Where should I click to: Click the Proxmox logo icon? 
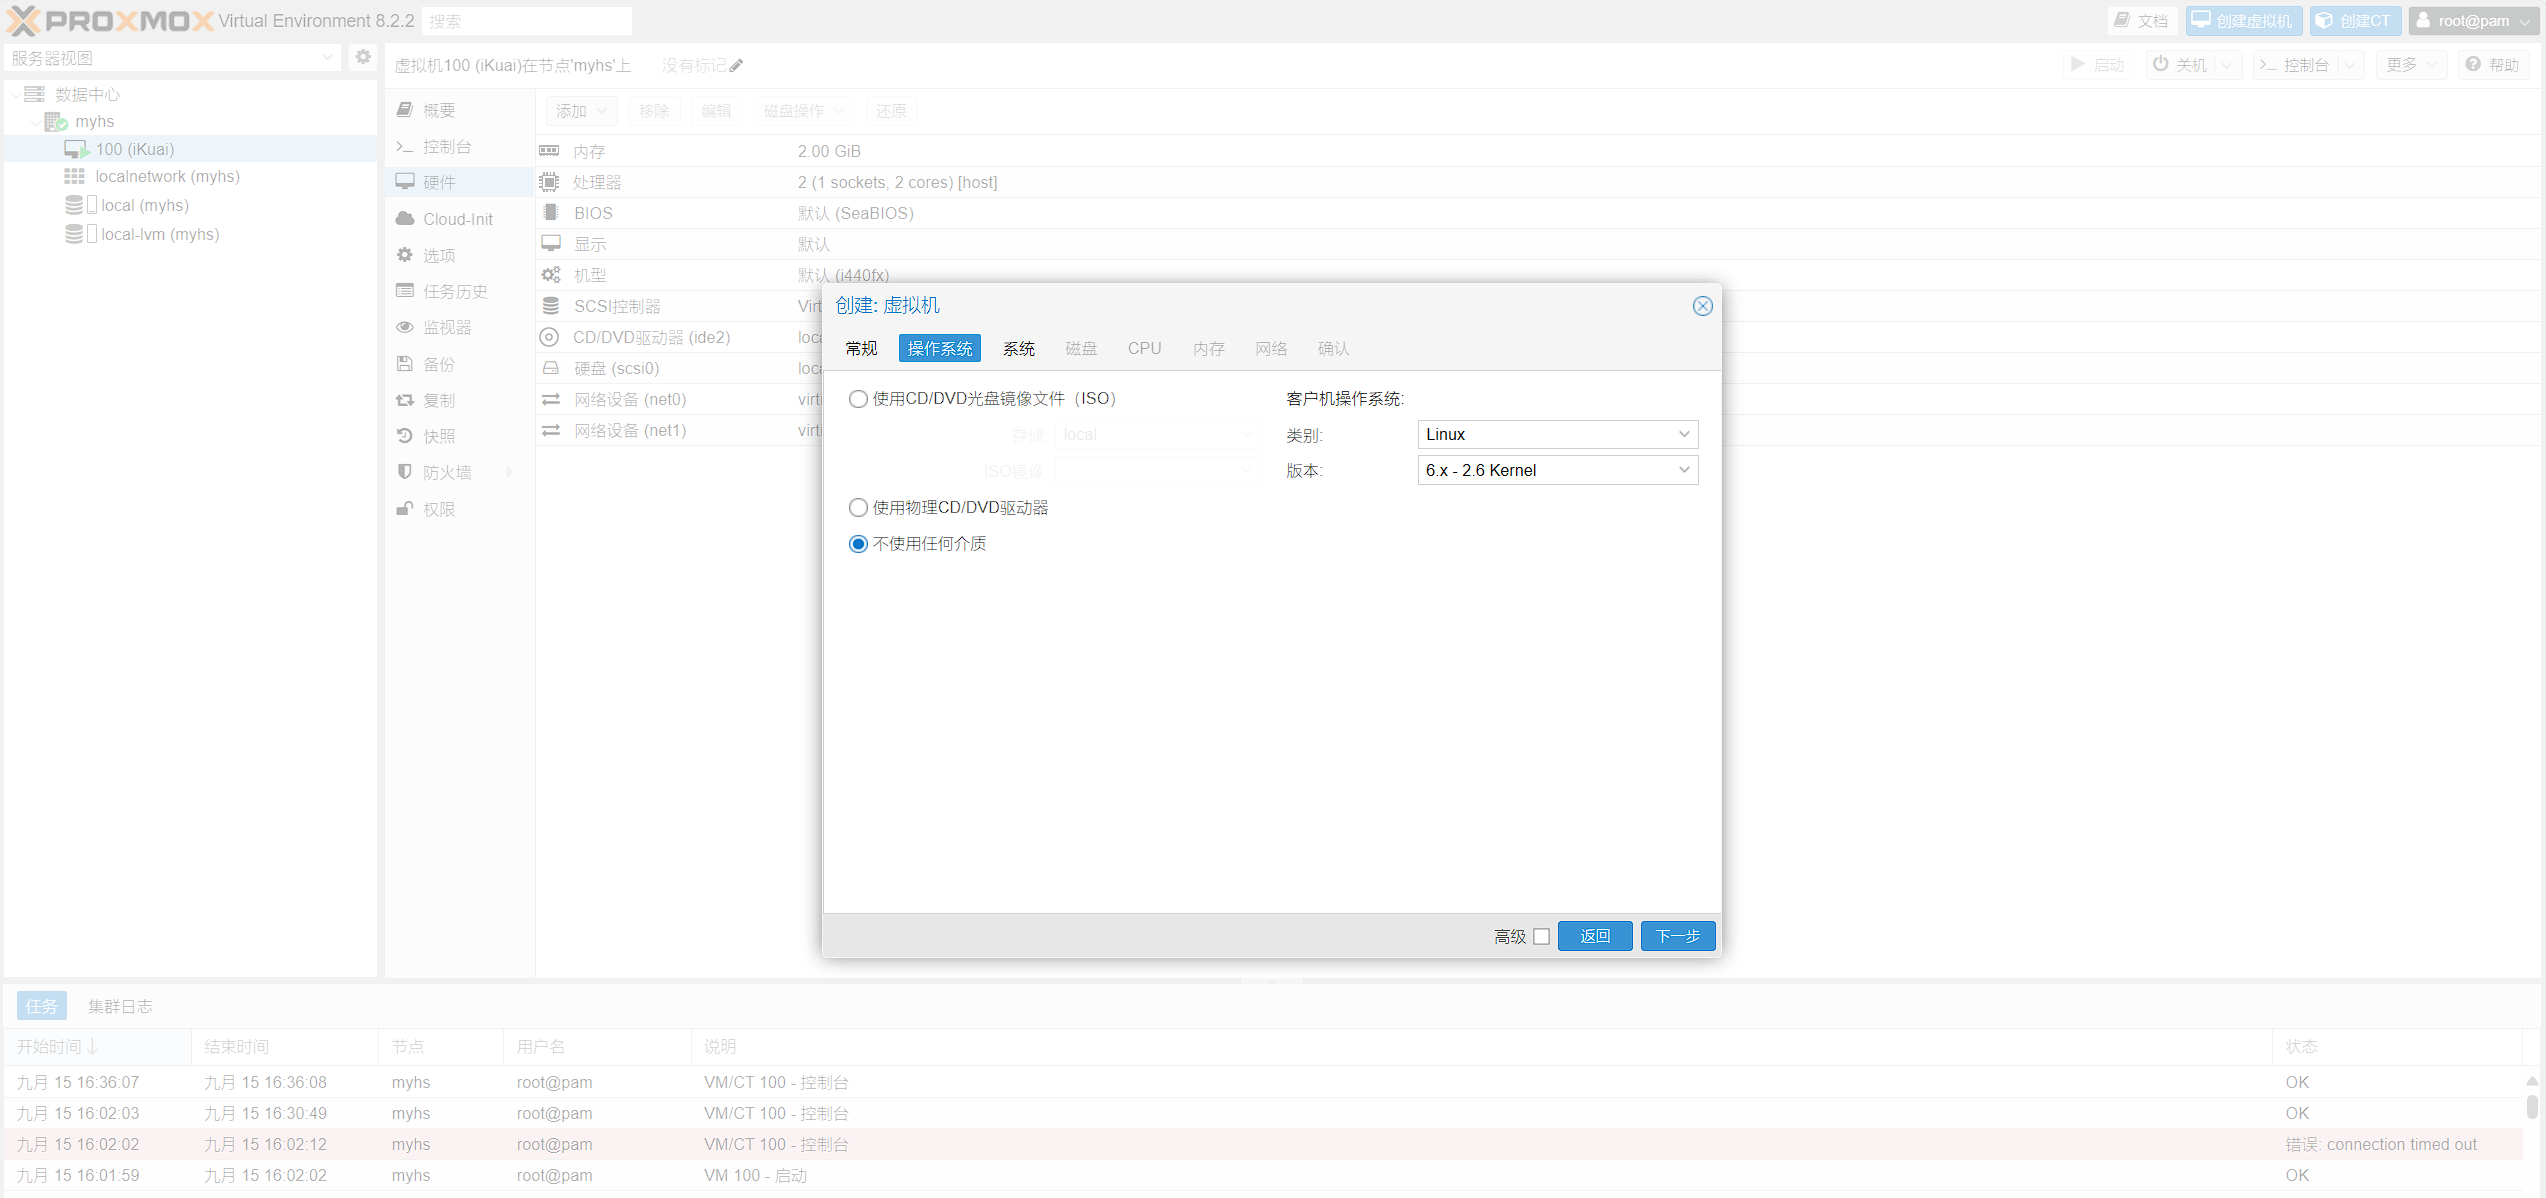24,20
